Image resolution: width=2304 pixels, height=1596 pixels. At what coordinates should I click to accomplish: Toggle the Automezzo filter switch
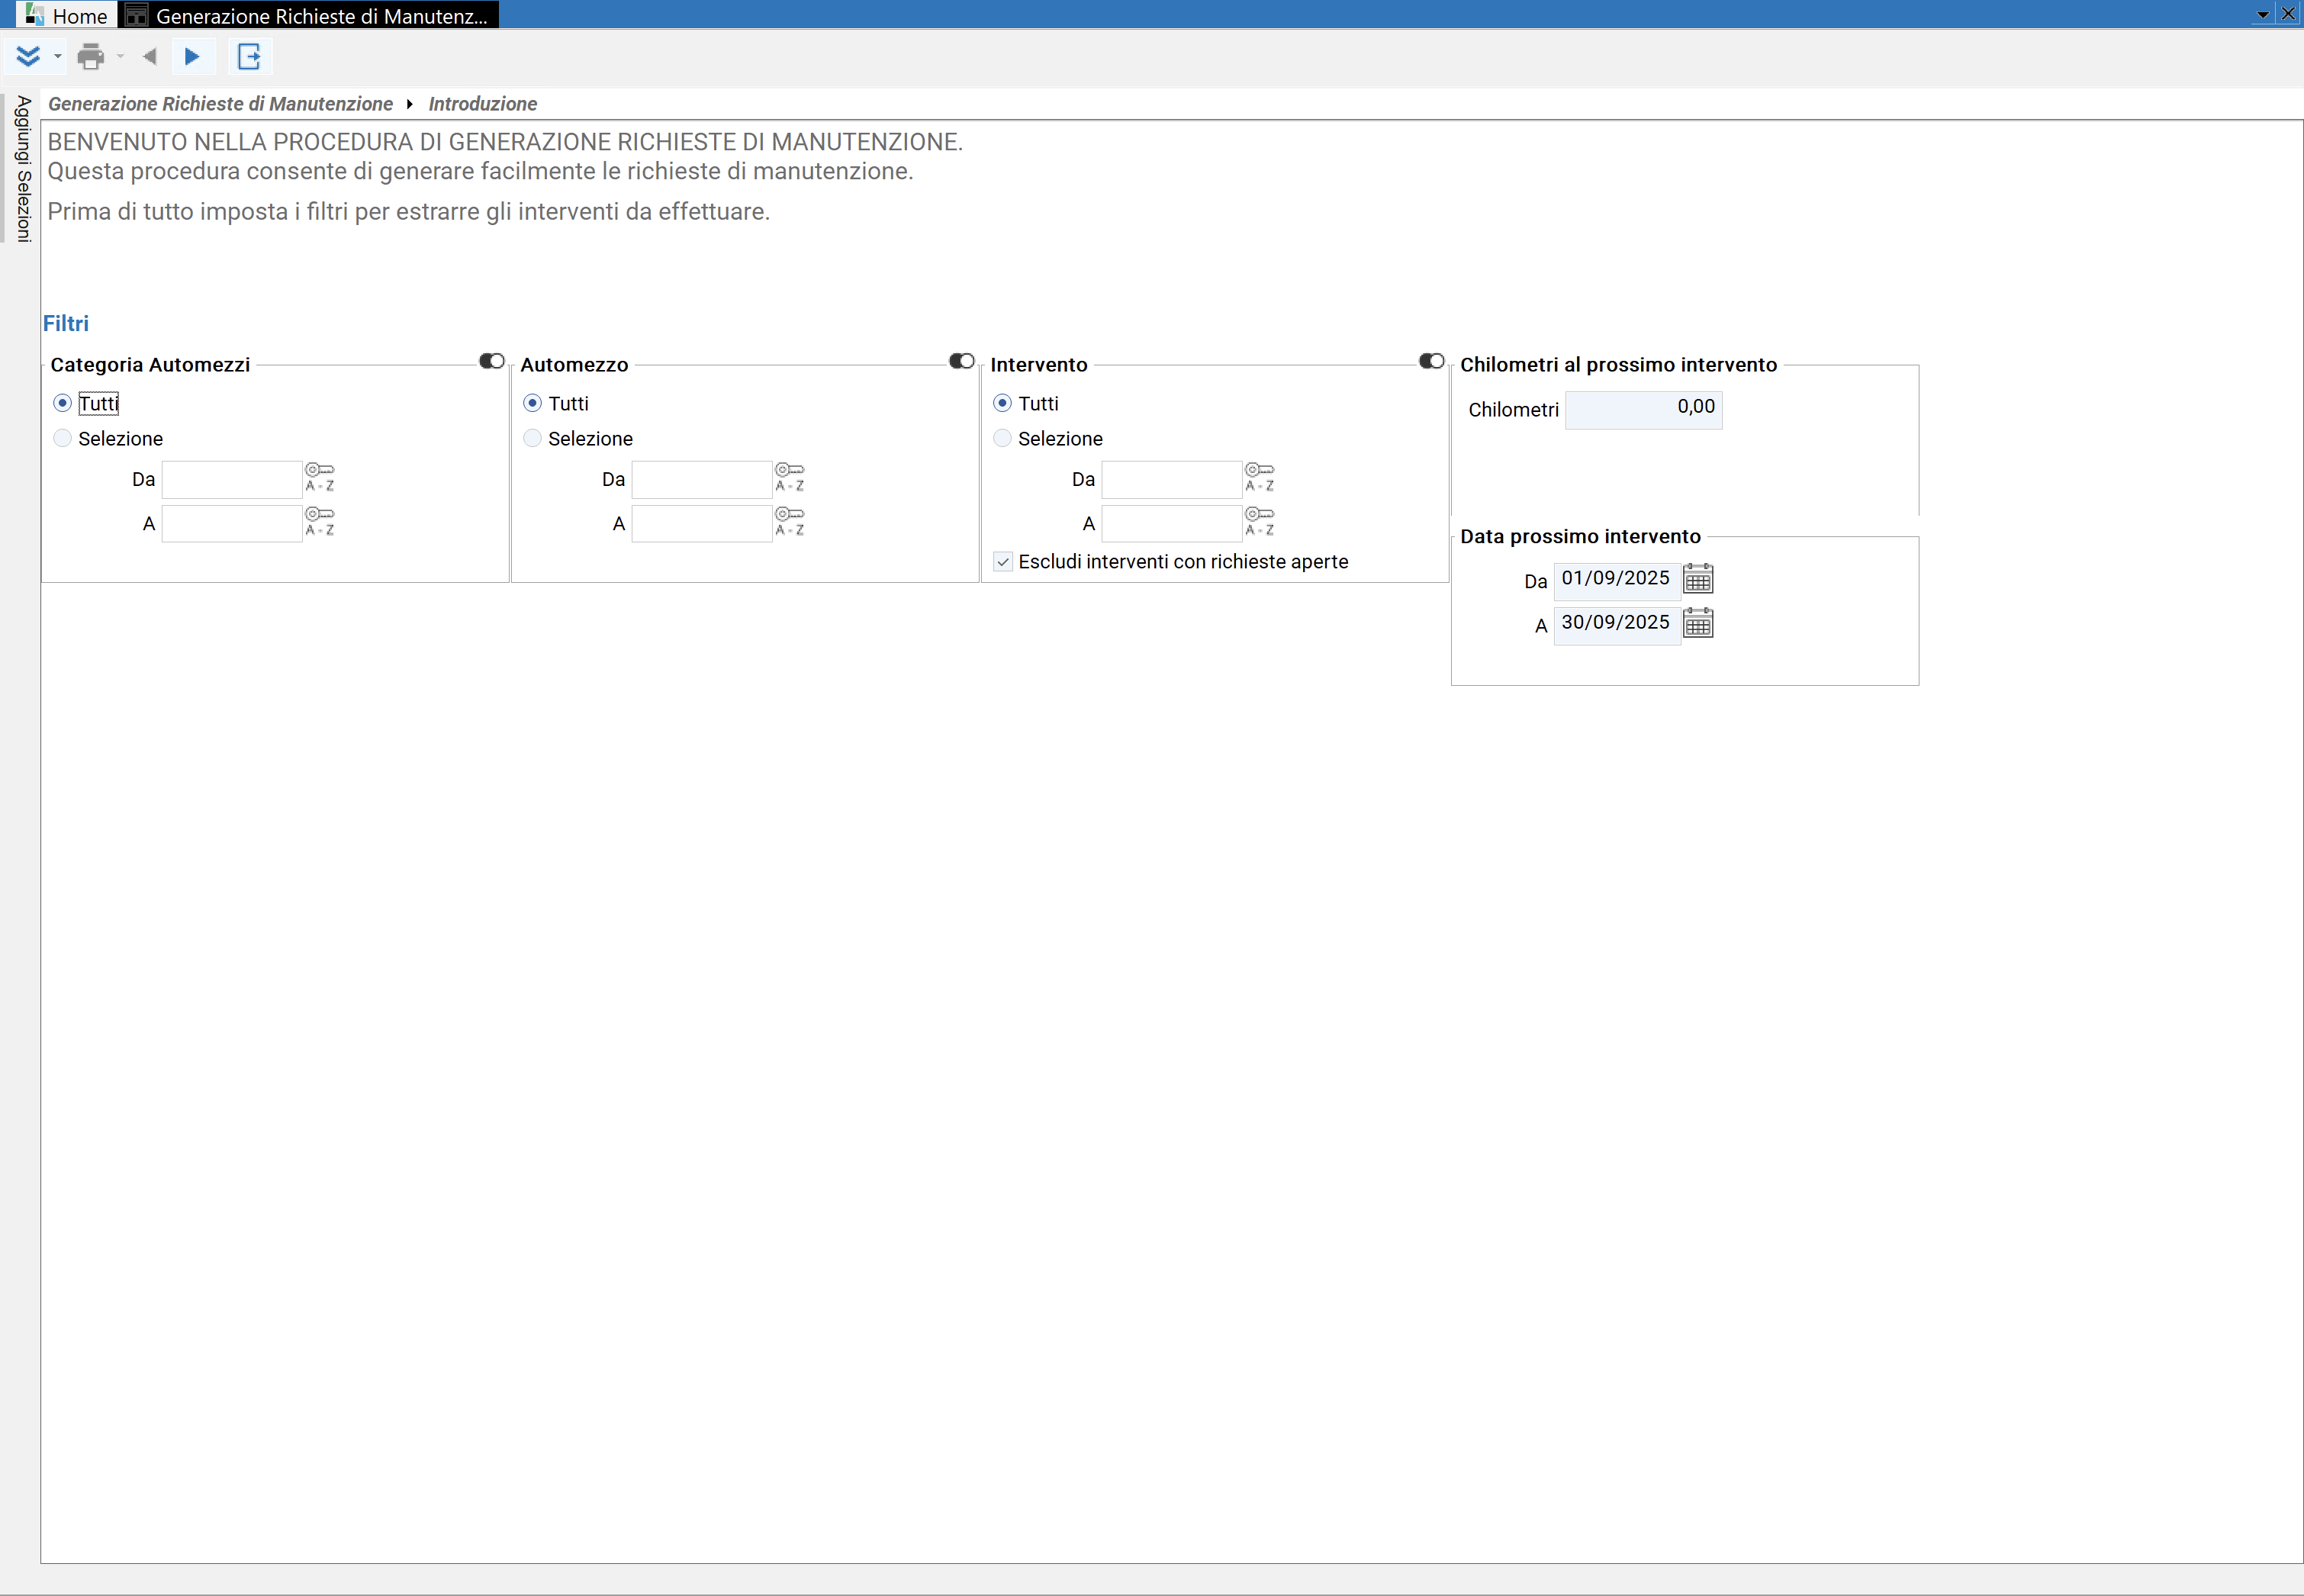[962, 361]
